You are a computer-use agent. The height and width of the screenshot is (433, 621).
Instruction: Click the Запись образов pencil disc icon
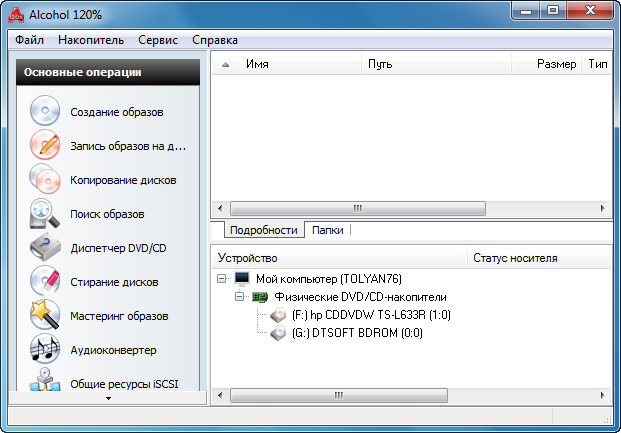45,145
